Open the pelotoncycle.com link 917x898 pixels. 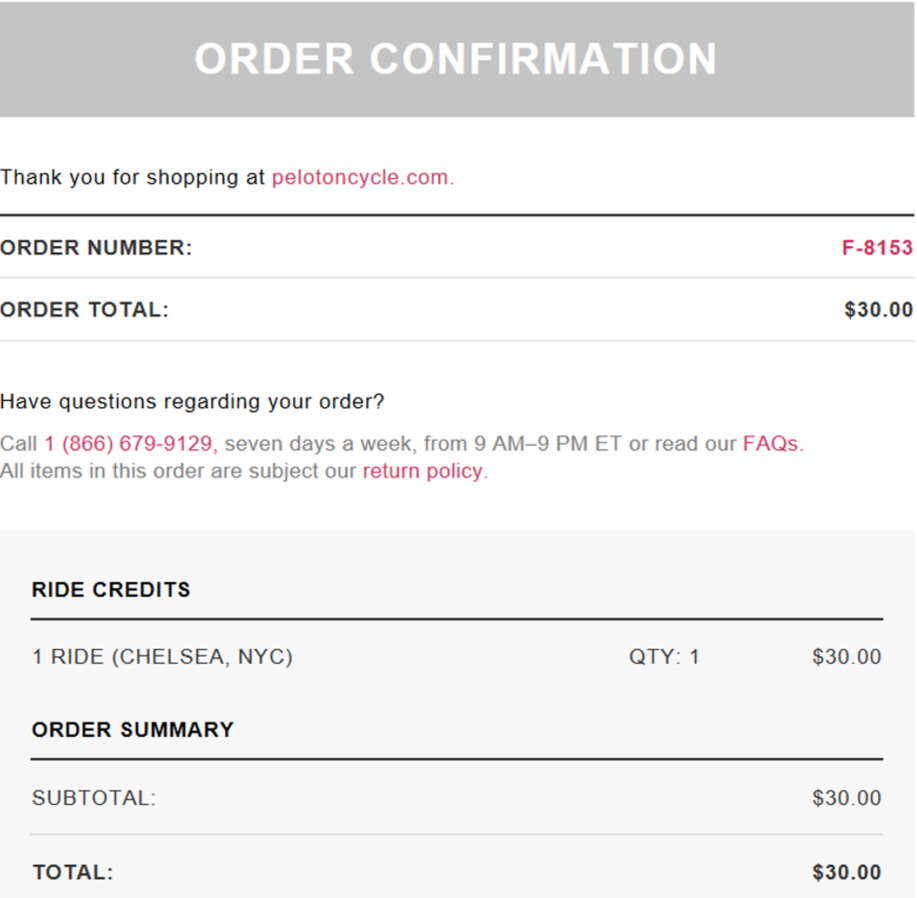[362, 178]
